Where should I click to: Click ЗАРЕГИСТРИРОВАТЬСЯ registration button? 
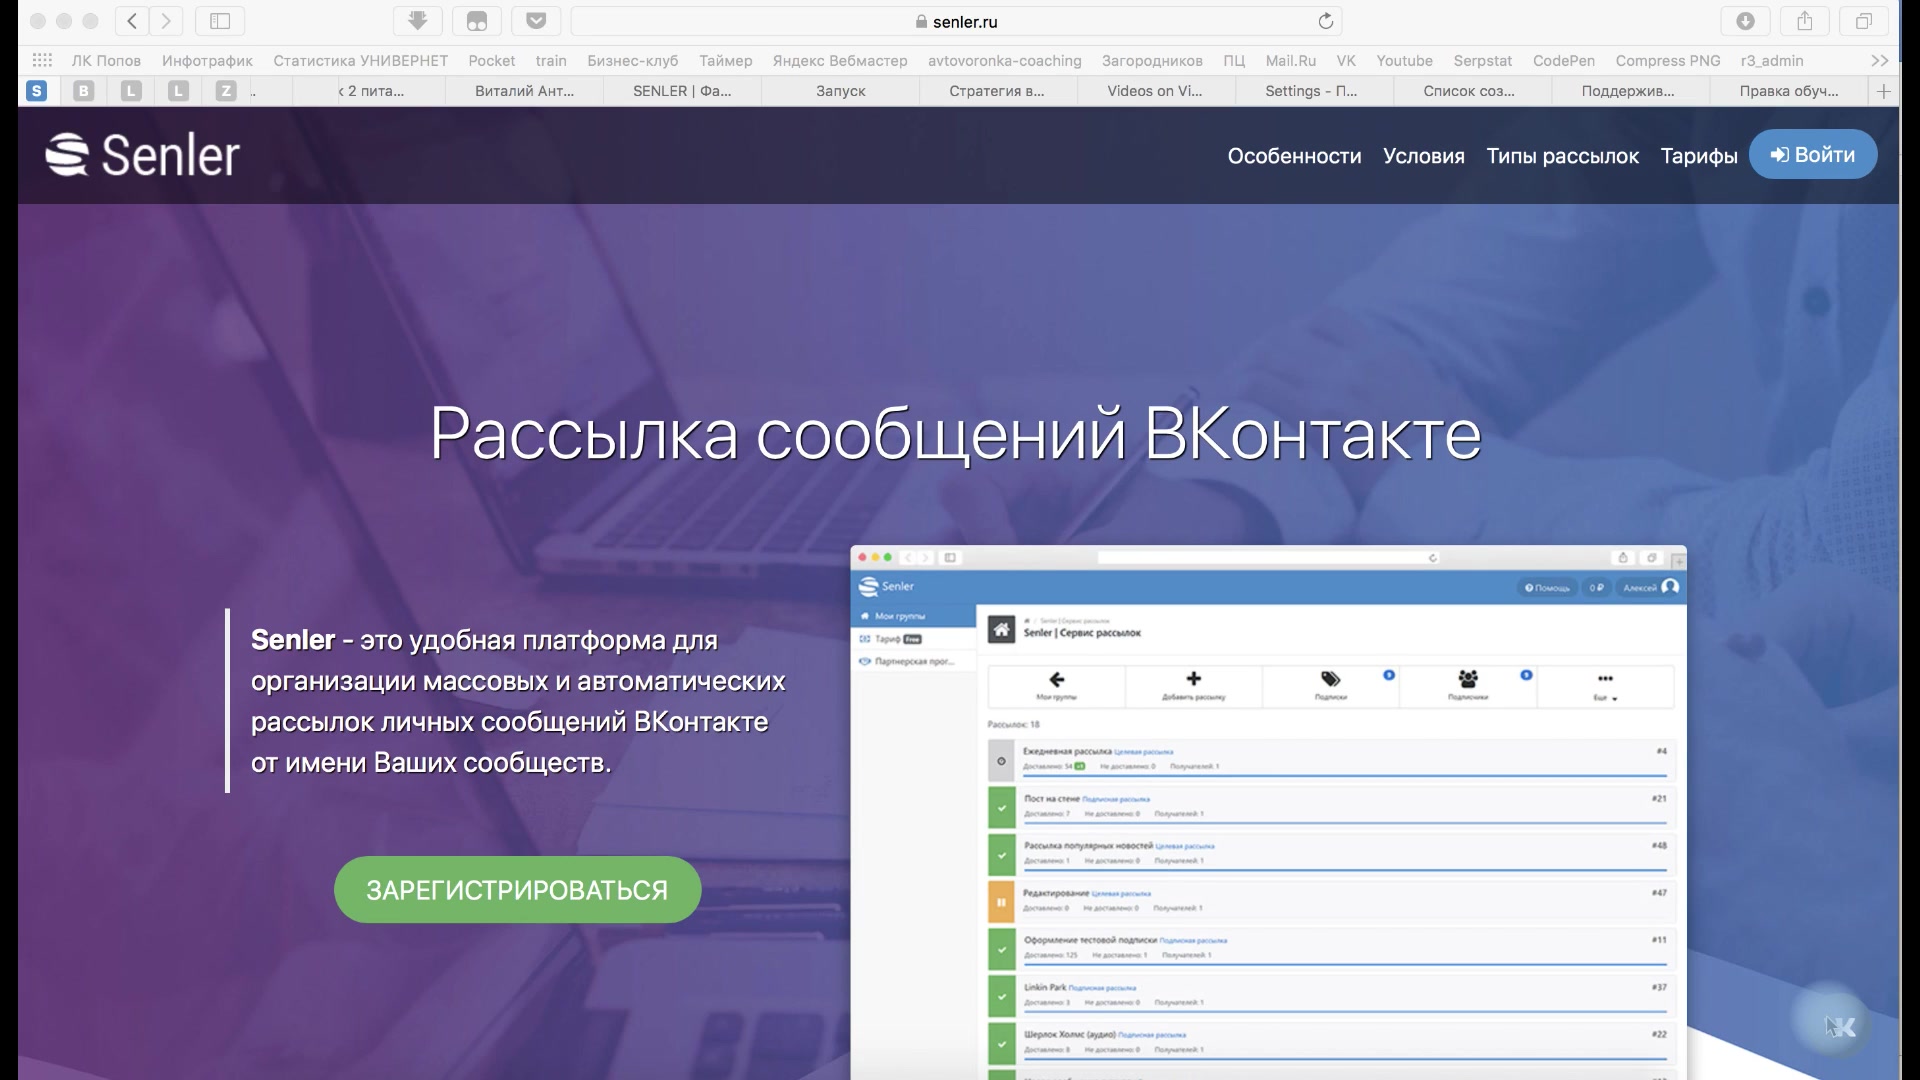pos(517,890)
